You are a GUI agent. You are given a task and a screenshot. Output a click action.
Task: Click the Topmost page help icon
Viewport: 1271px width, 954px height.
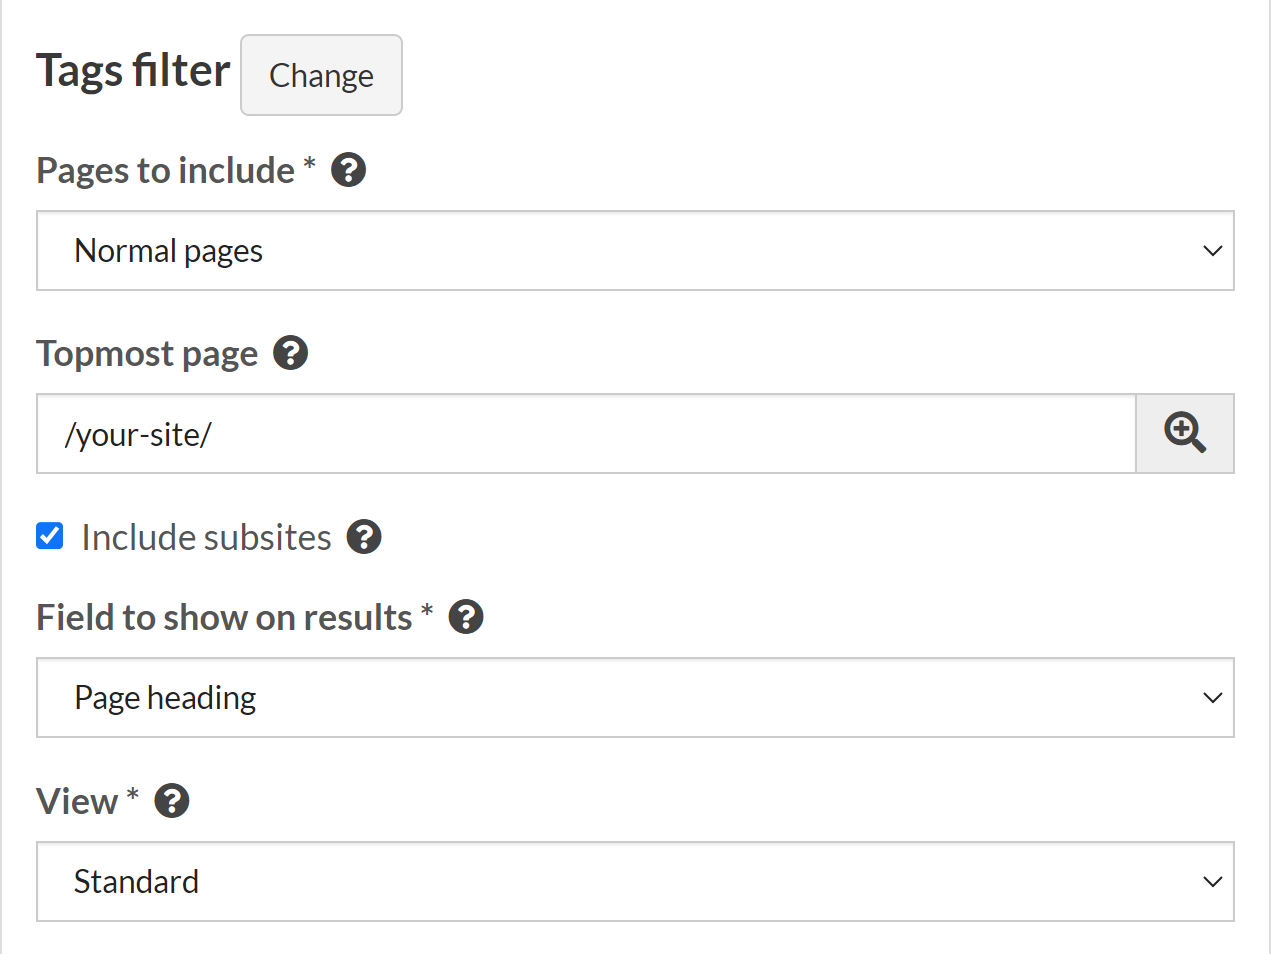click(290, 352)
